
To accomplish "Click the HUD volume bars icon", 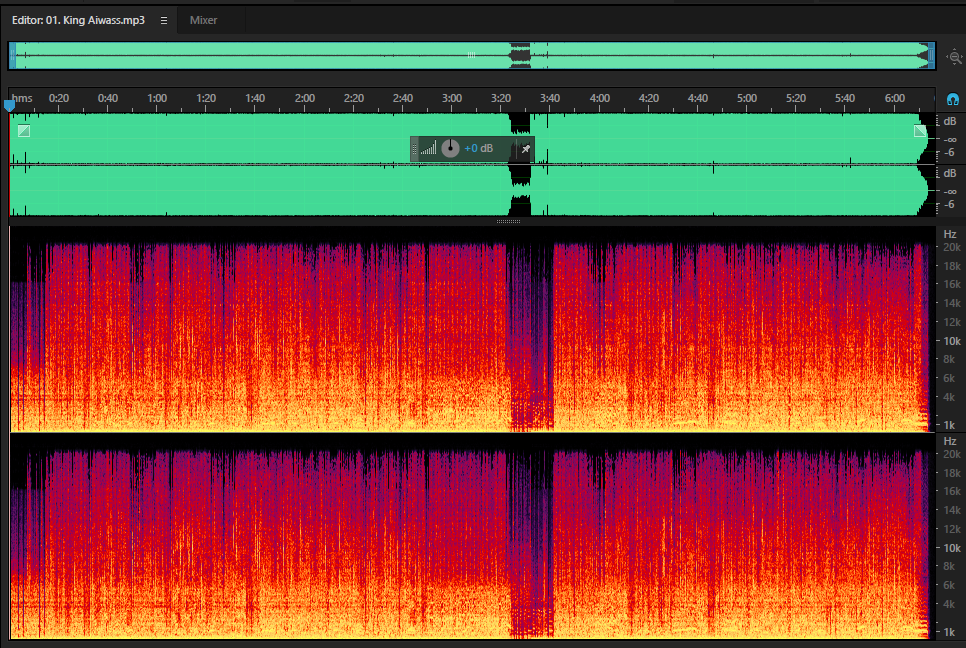I will pyautogui.click(x=429, y=148).
